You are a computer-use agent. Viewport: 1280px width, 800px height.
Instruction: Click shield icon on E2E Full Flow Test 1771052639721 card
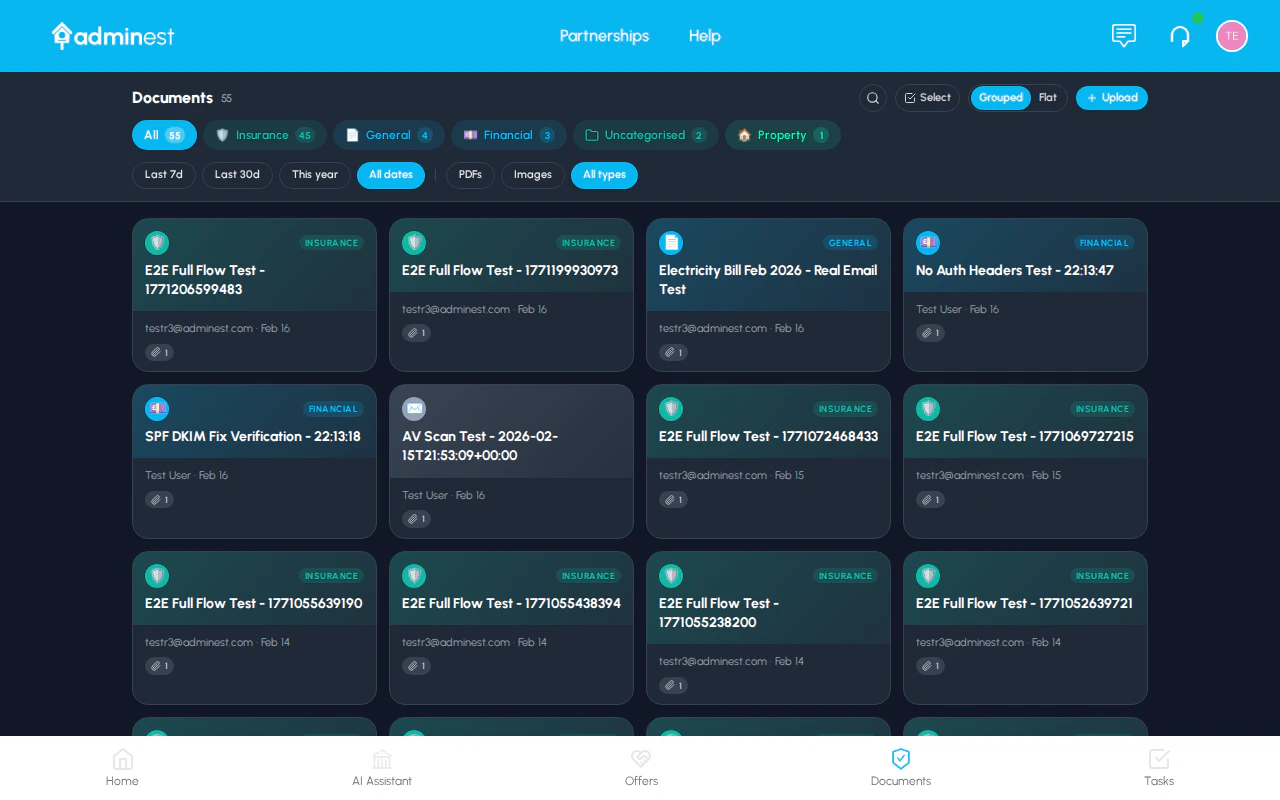point(928,576)
